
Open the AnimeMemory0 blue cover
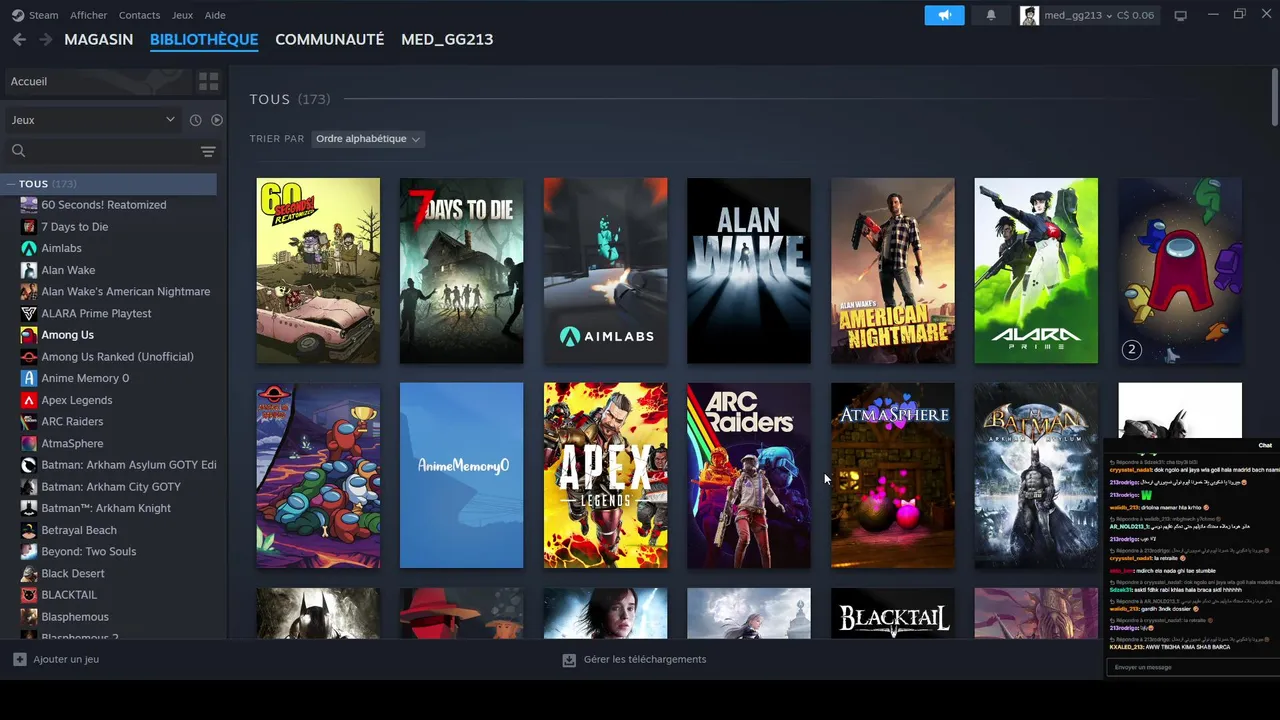point(461,475)
